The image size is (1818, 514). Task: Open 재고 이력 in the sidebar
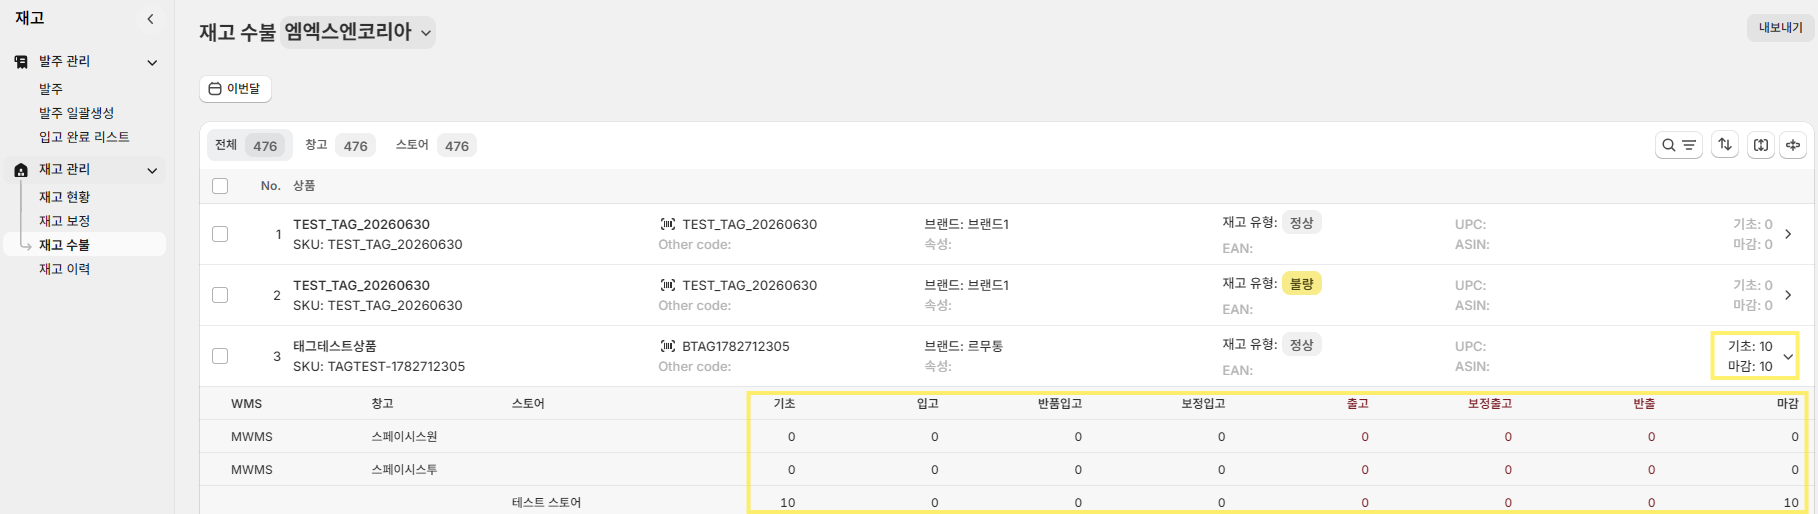coord(65,269)
